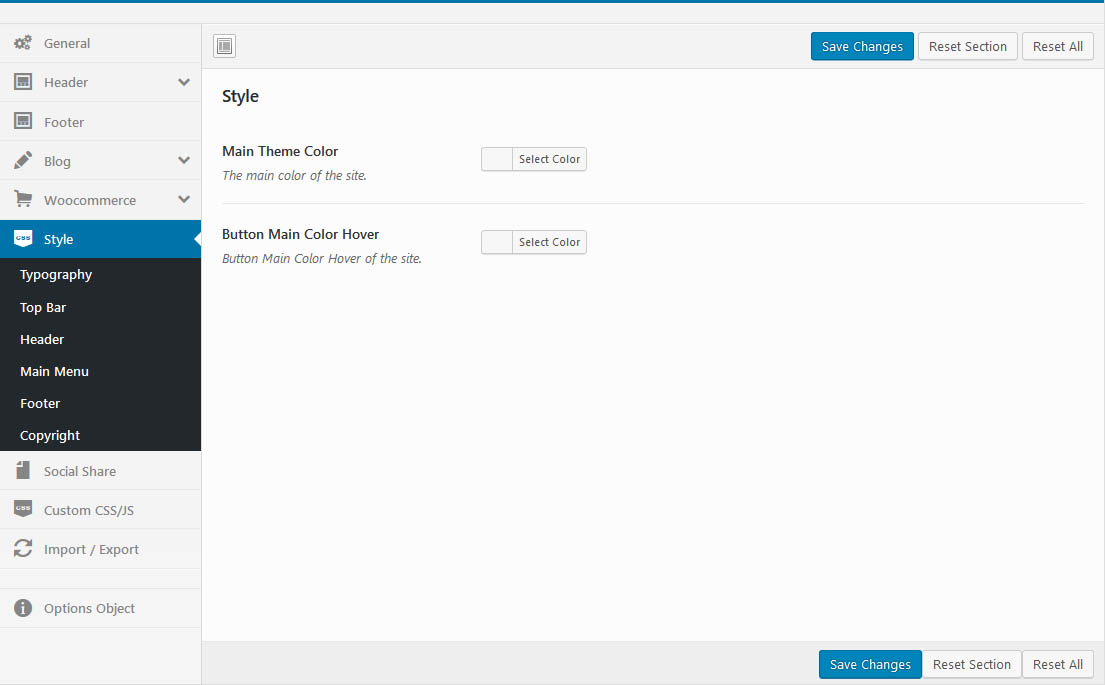
Task: Click the Blog pencil icon
Action: 22,160
